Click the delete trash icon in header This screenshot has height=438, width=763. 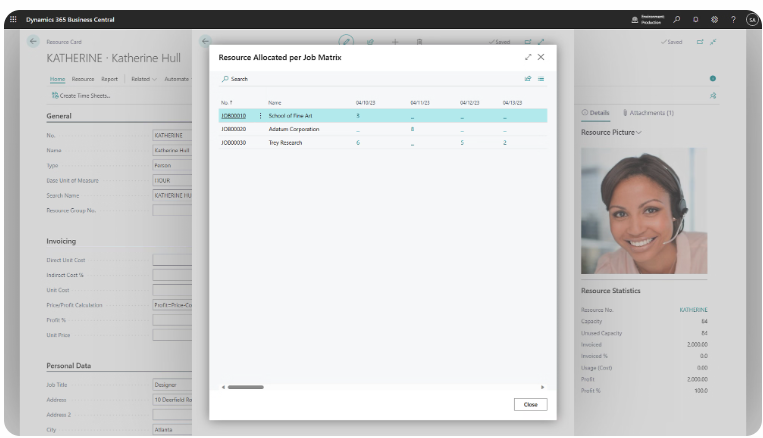pos(419,42)
